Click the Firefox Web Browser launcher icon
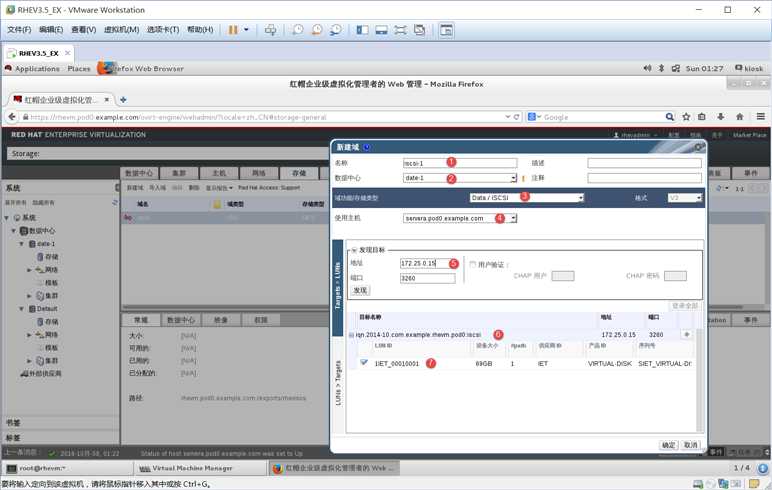This screenshot has height=490, width=772. pyautogui.click(x=105, y=68)
